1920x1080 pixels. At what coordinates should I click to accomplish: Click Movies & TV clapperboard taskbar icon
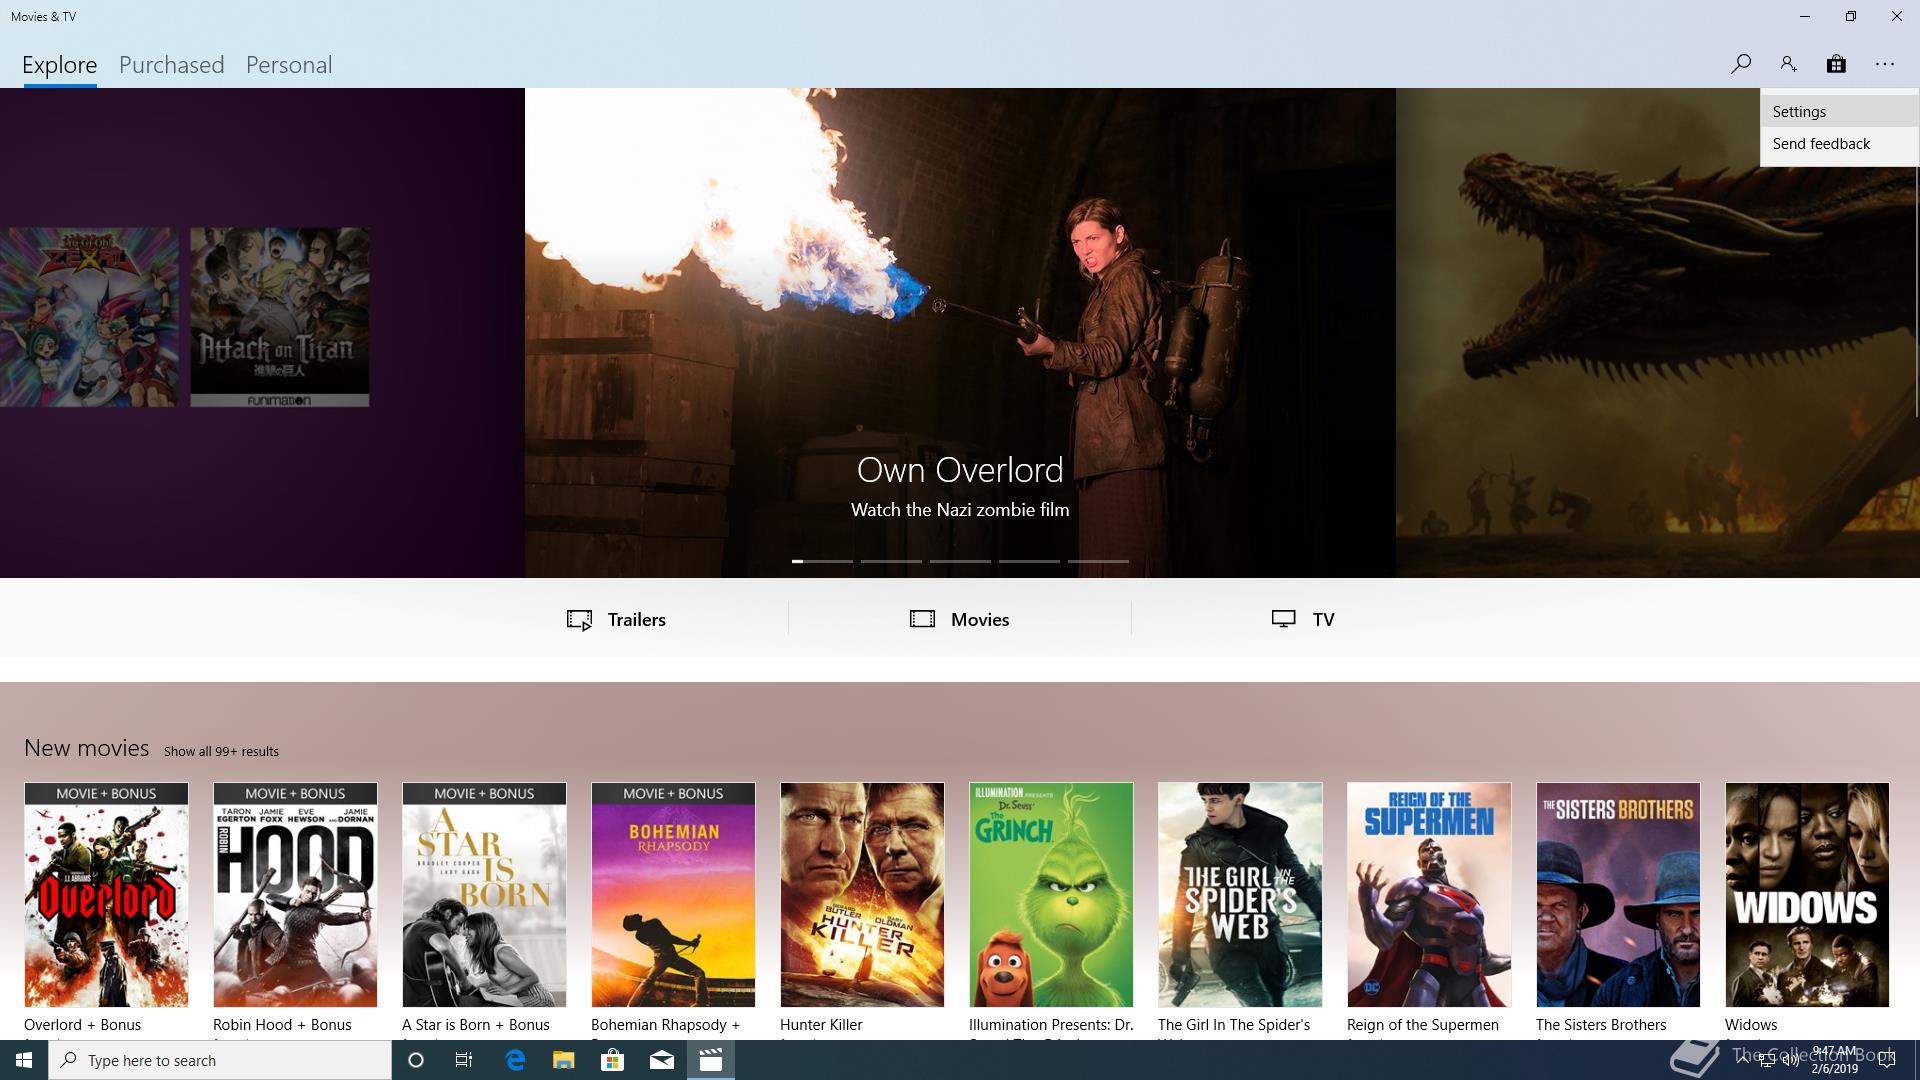click(711, 1060)
